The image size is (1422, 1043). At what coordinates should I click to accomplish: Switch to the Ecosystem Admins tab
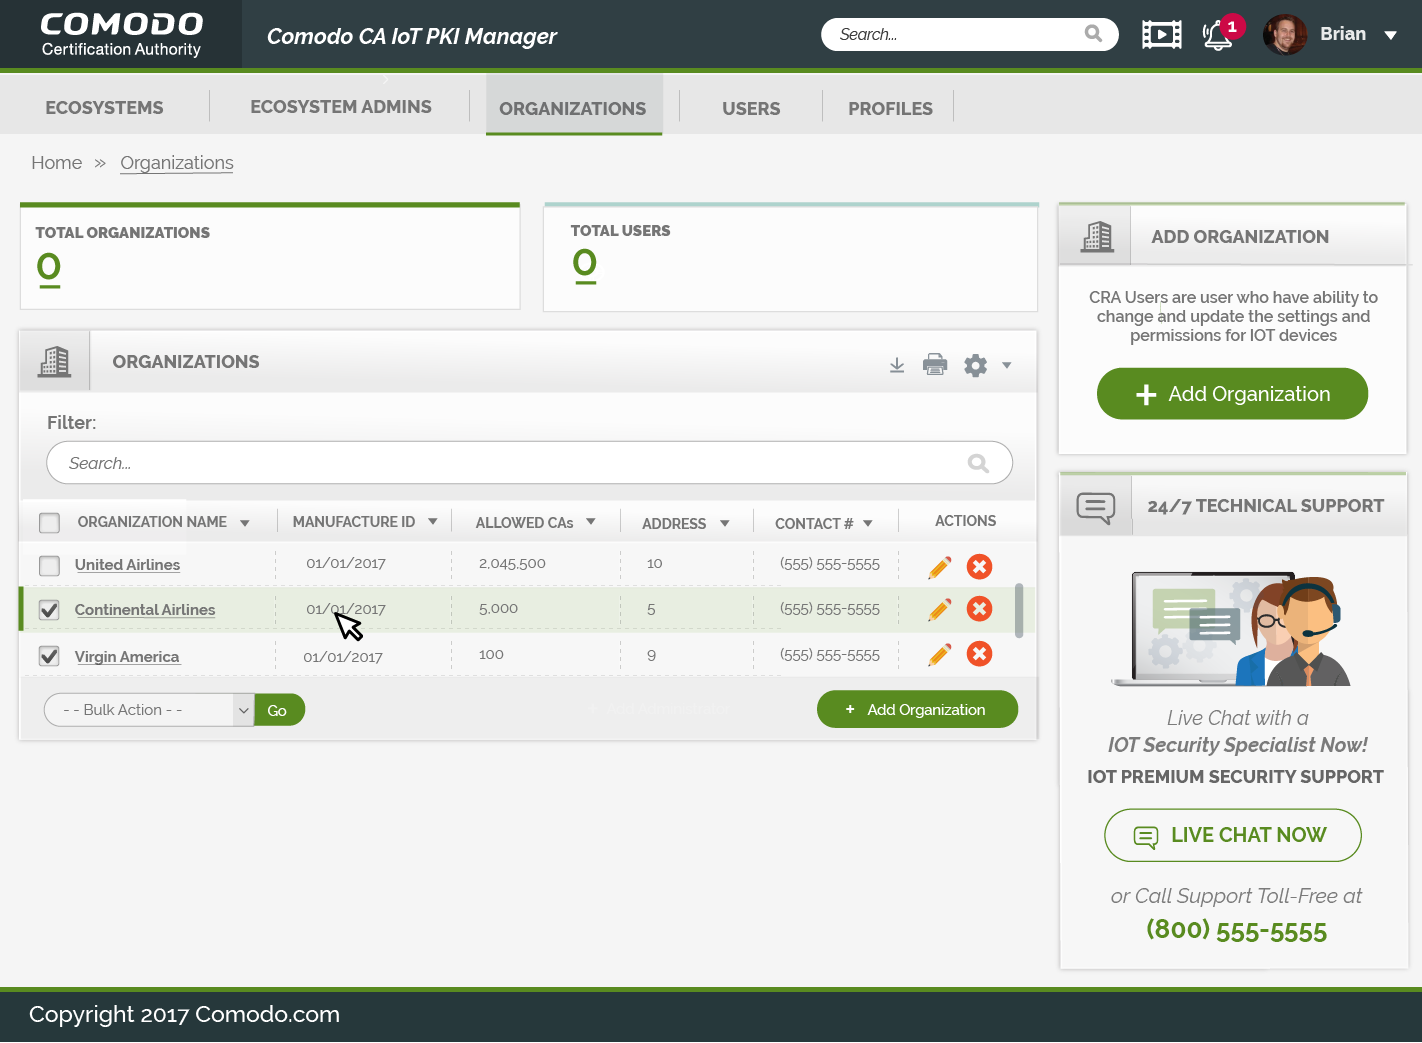point(341,106)
